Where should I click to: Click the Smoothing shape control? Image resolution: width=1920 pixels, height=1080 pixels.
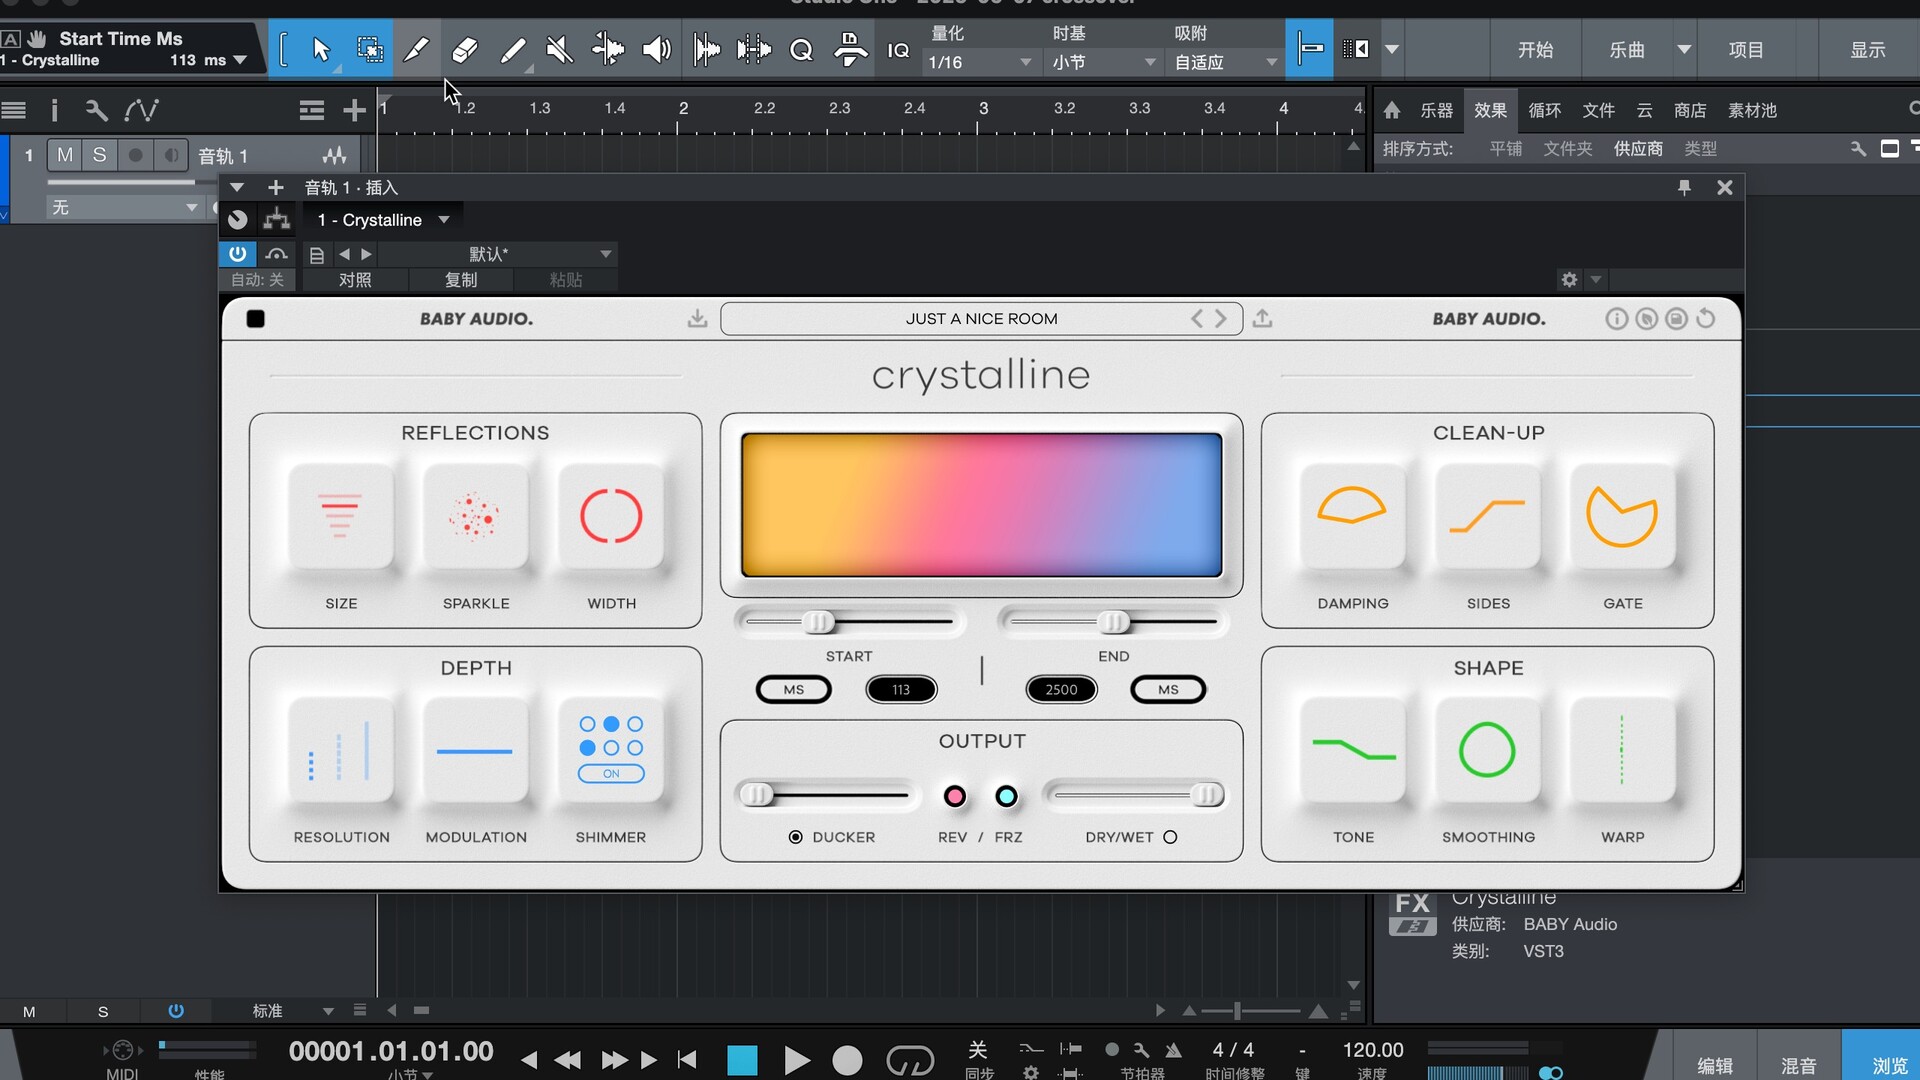point(1488,750)
